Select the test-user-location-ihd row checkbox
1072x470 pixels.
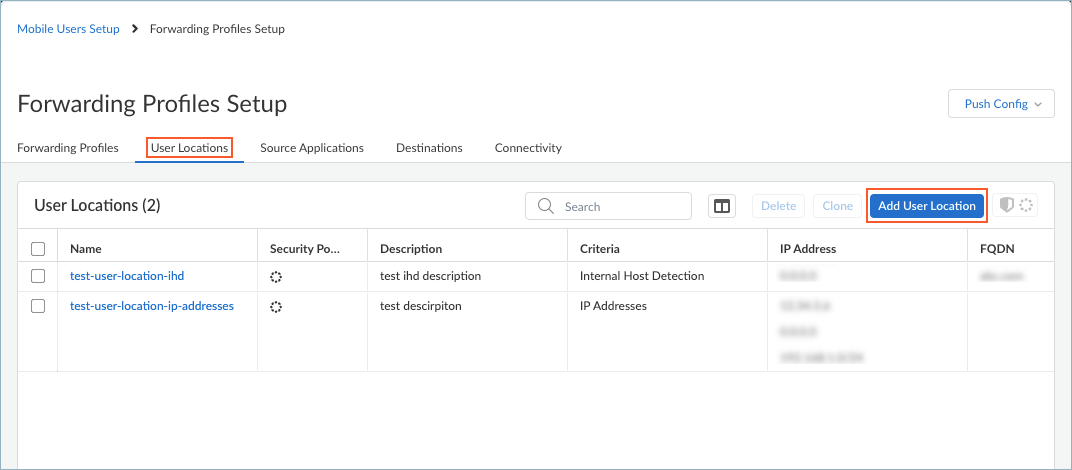coord(38,276)
